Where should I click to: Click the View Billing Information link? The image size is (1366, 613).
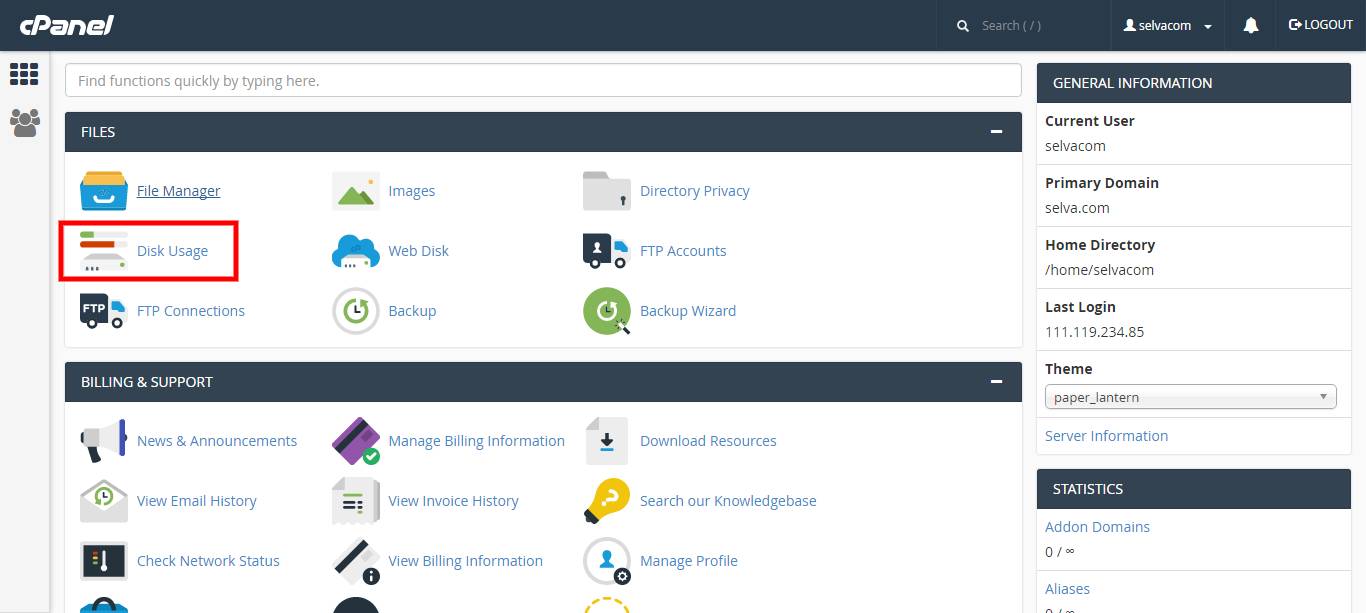(x=465, y=561)
